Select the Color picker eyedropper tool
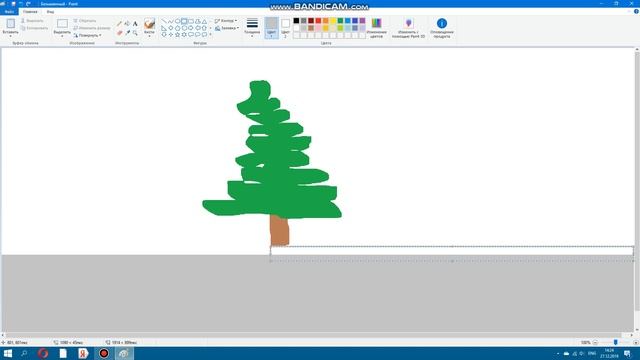The height and width of the screenshot is (360, 640). pyautogui.click(x=127, y=32)
